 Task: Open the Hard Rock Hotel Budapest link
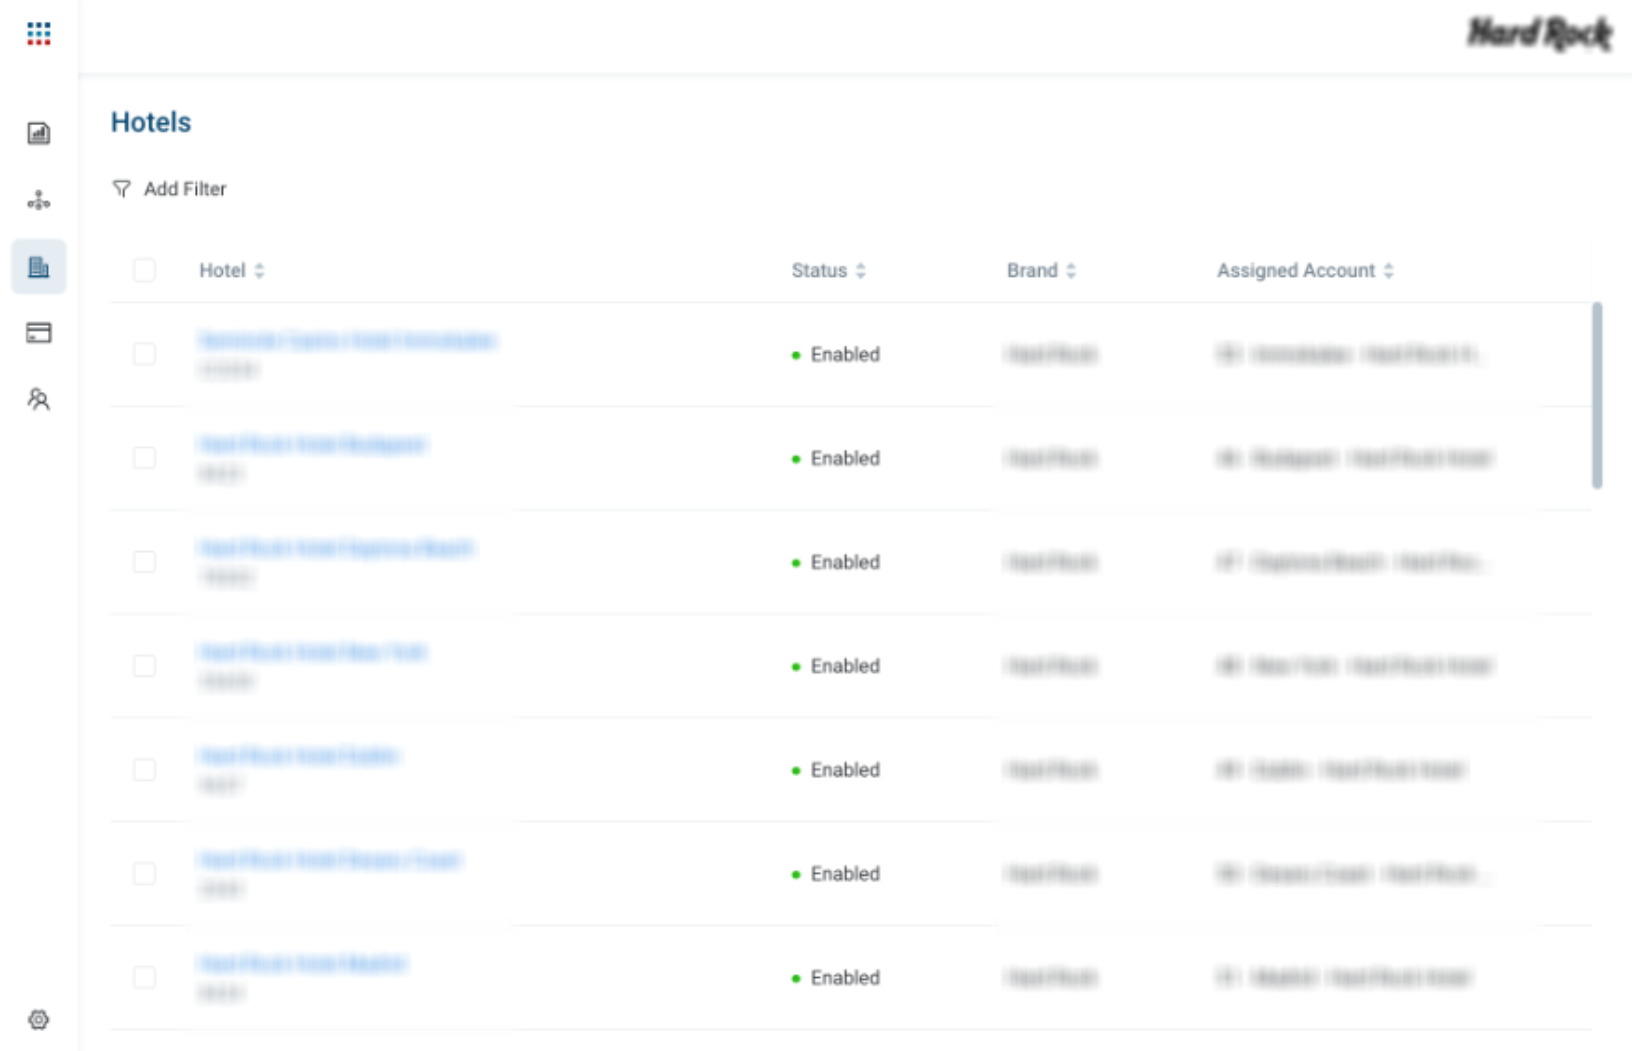tap(313, 444)
